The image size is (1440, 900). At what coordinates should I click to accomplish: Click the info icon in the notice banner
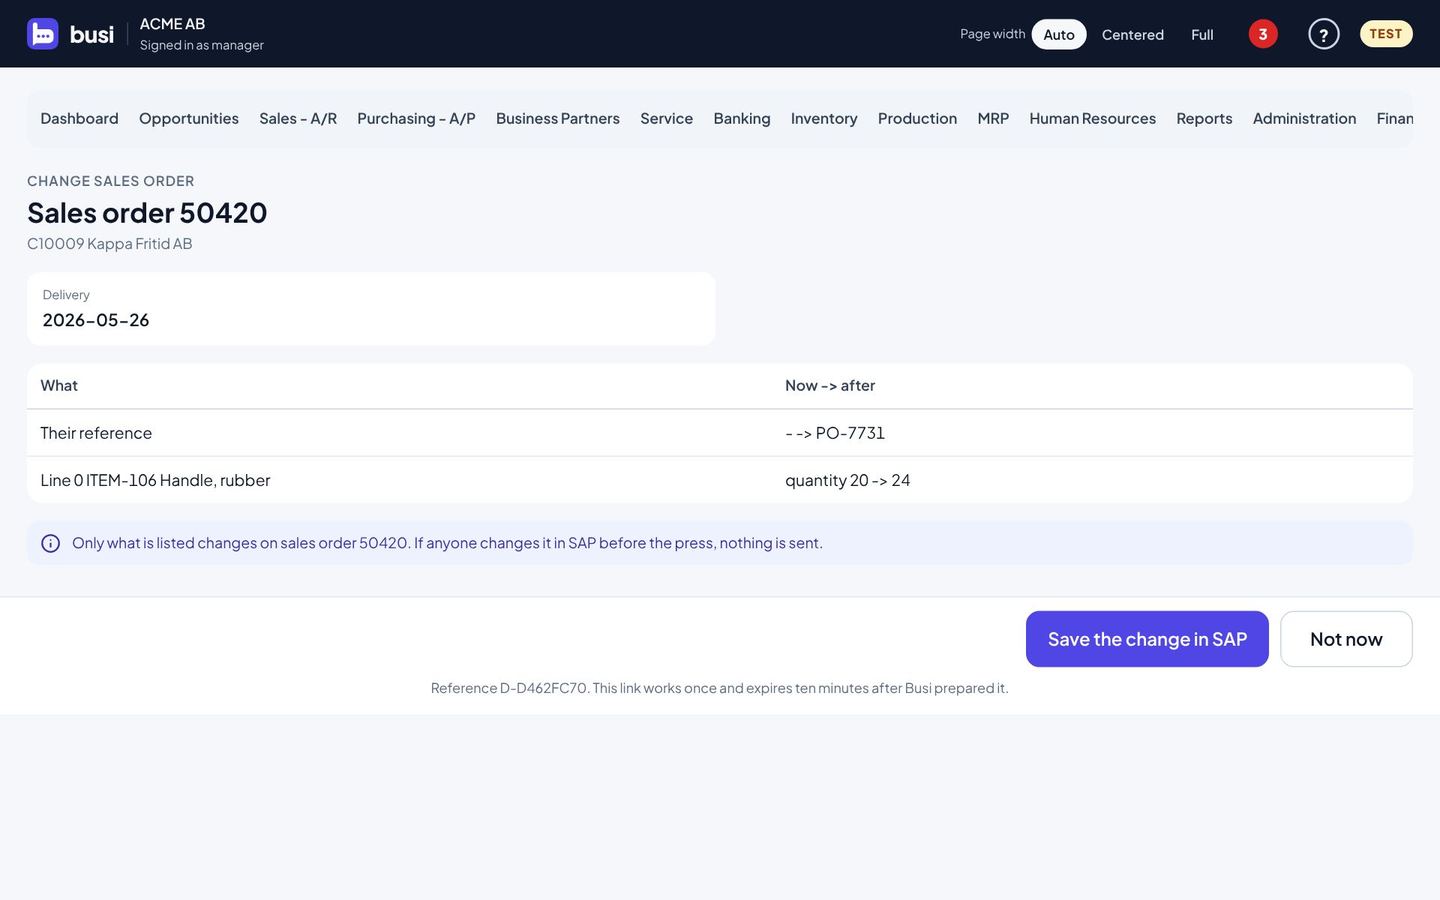50,543
